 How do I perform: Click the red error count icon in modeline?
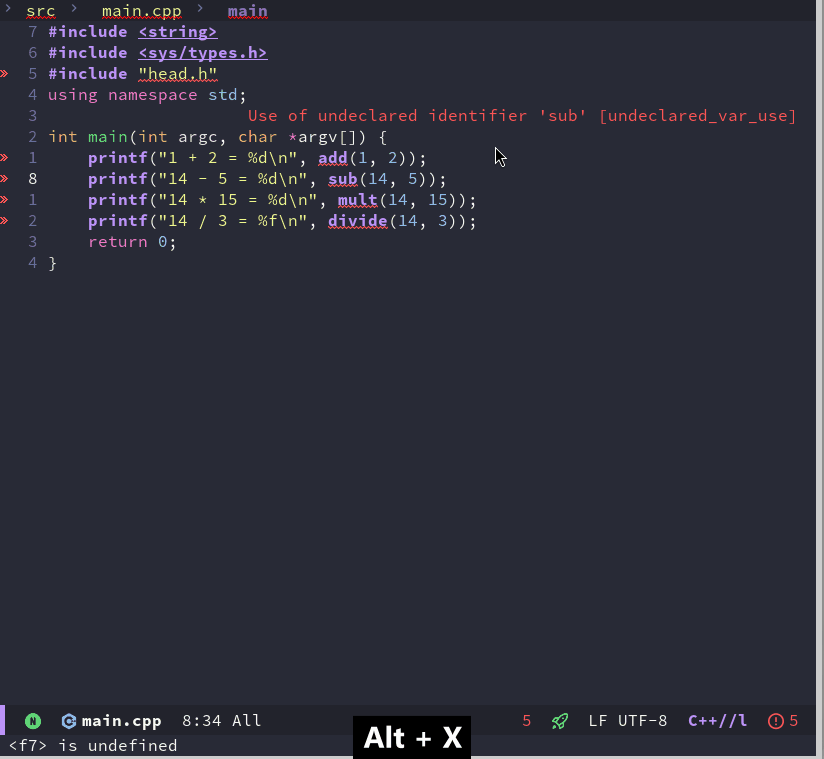click(776, 721)
